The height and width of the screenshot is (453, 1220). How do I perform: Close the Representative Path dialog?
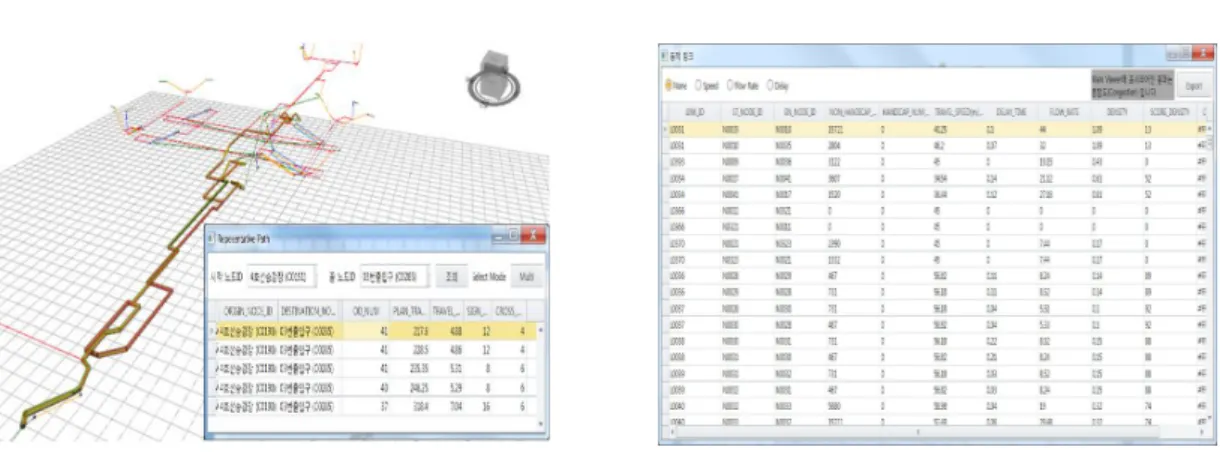pos(535,237)
